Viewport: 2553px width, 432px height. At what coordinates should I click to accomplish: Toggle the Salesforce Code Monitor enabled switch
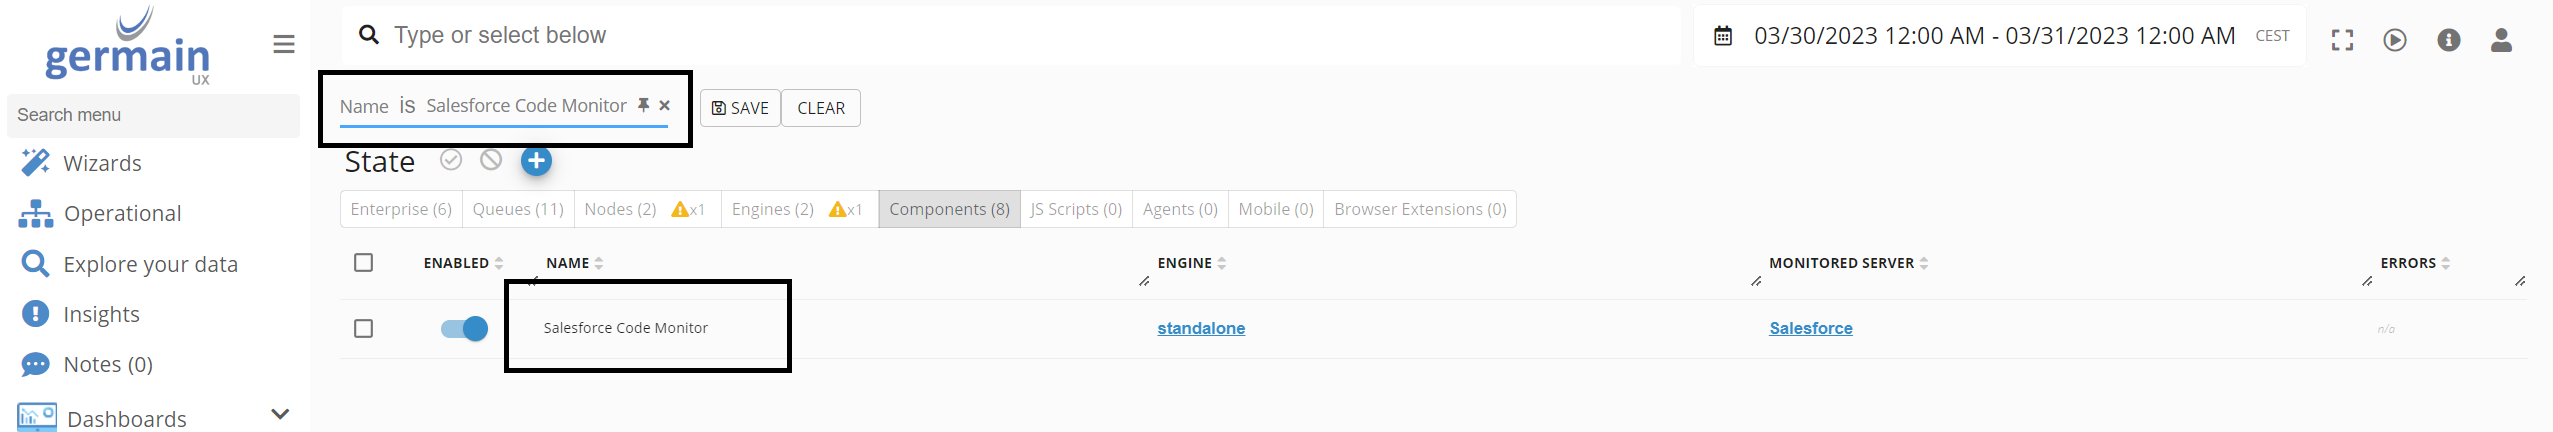pos(464,328)
